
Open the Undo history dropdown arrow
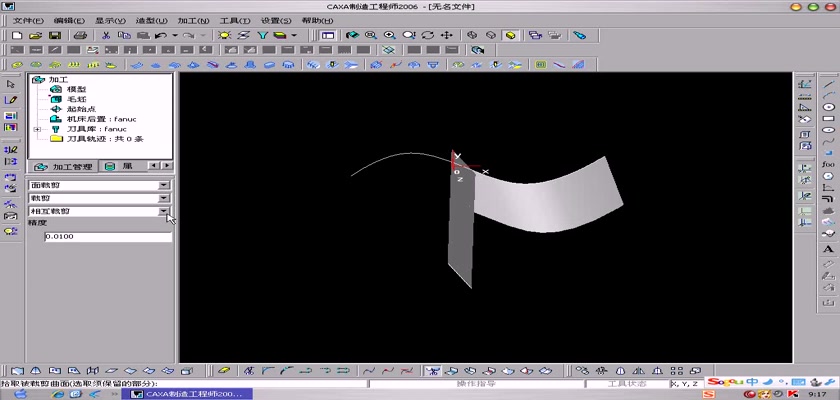point(175,35)
